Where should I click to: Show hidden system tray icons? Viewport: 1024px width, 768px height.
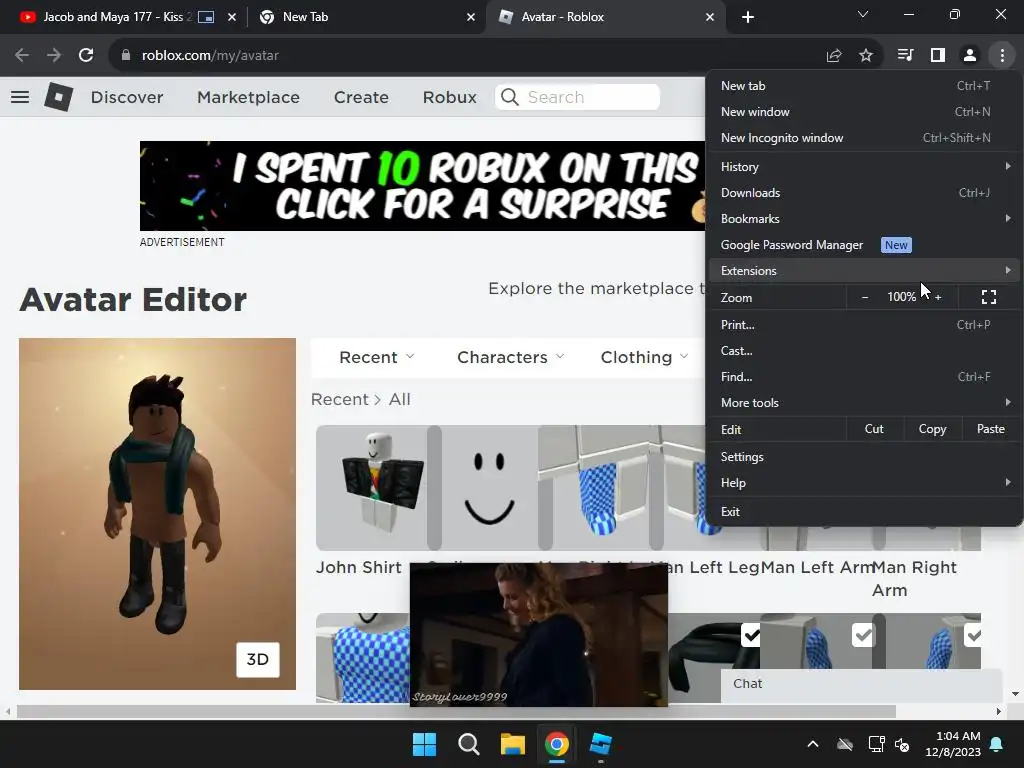point(812,744)
